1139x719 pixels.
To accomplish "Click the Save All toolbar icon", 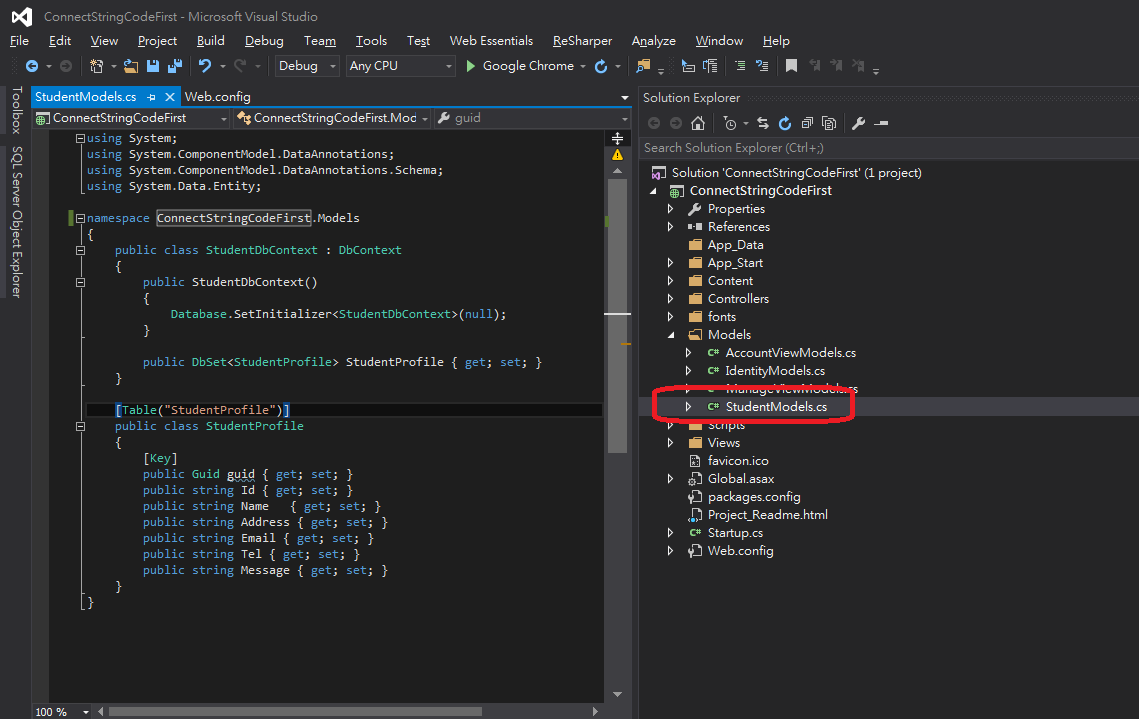I will click(174, 66).
